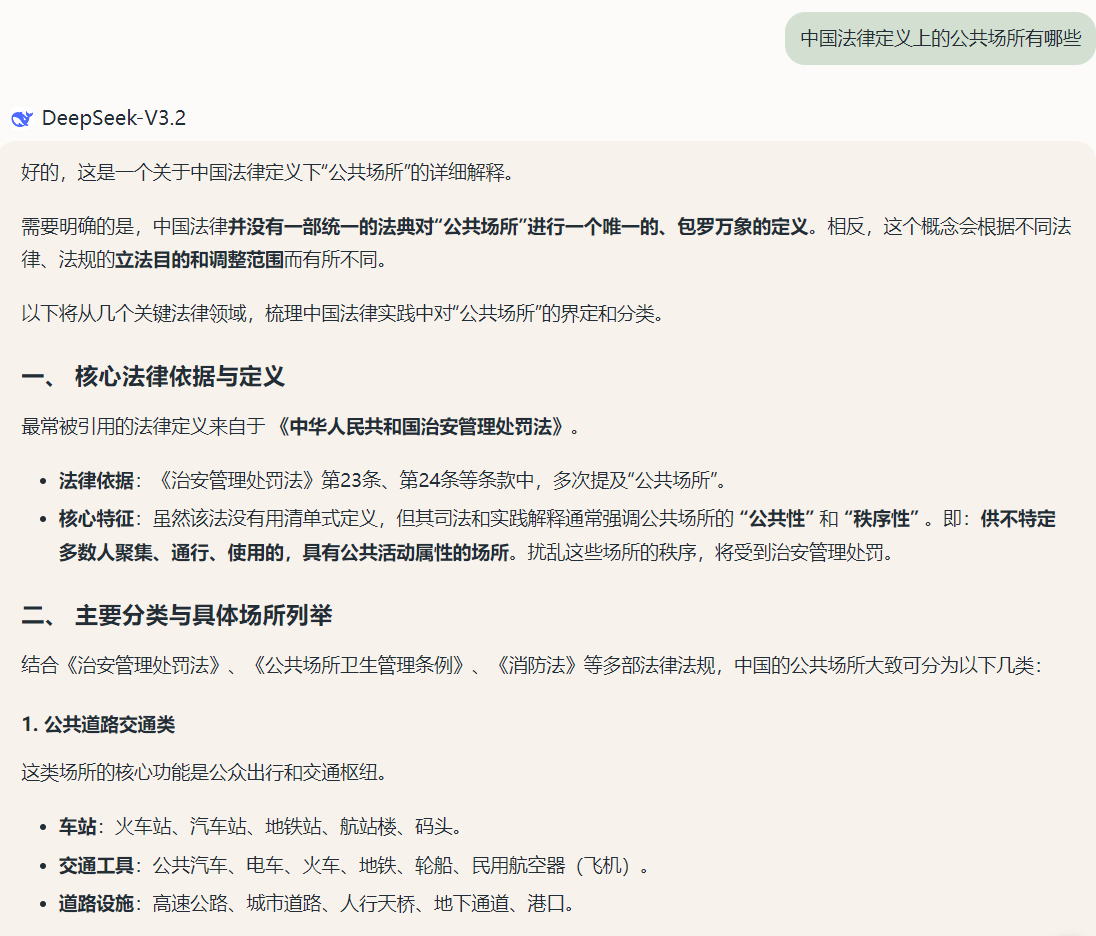Viewport: 1096px width, 936px height.
Task: Click the opening sentence starting with 好的
Action: pos(266,172)
